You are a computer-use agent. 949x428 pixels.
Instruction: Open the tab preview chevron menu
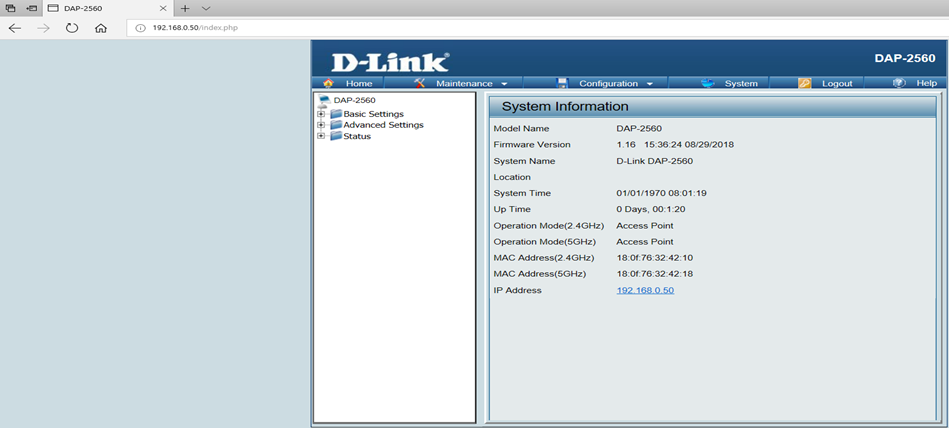(x=206, y=8)
